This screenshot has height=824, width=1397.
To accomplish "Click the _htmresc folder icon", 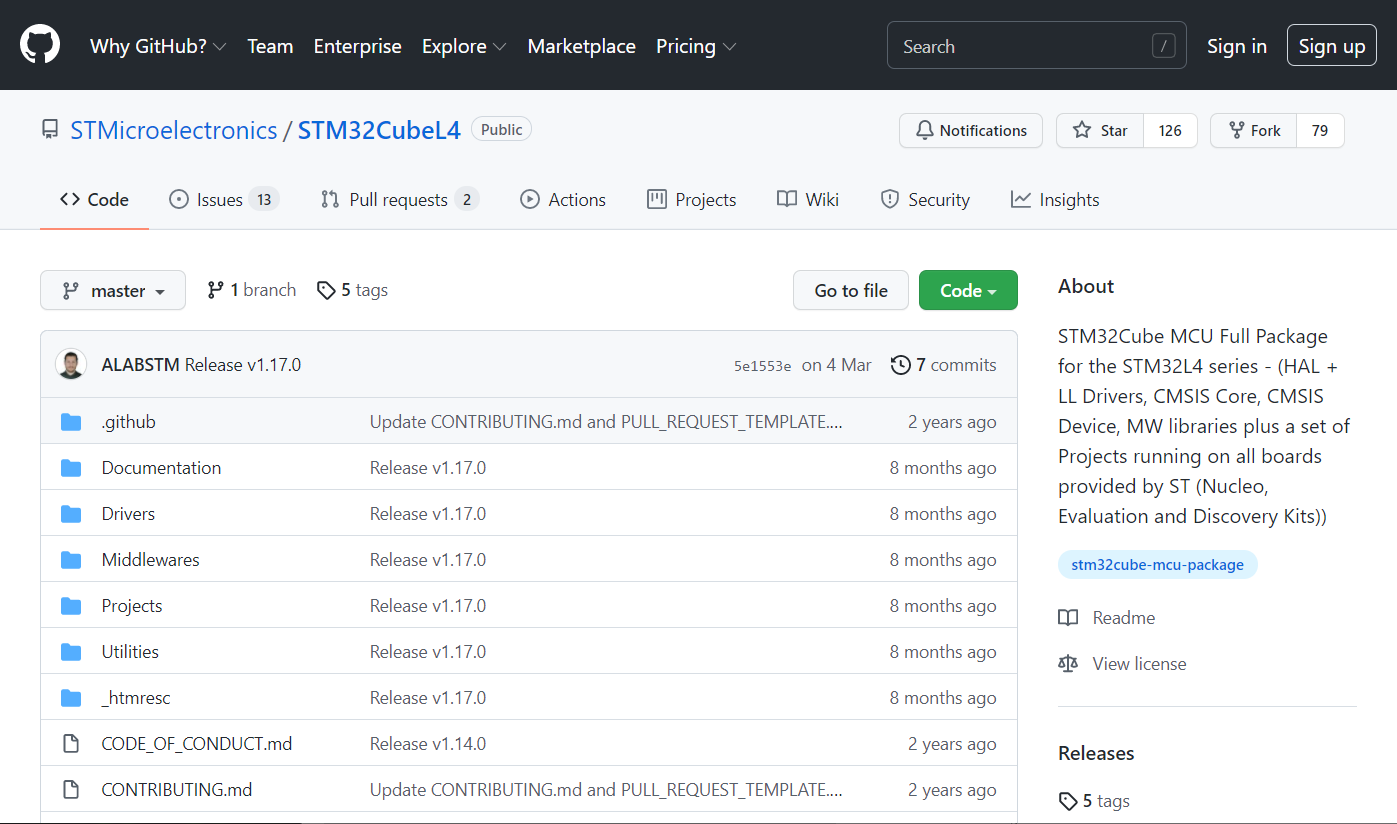I will tap(71, 698).
